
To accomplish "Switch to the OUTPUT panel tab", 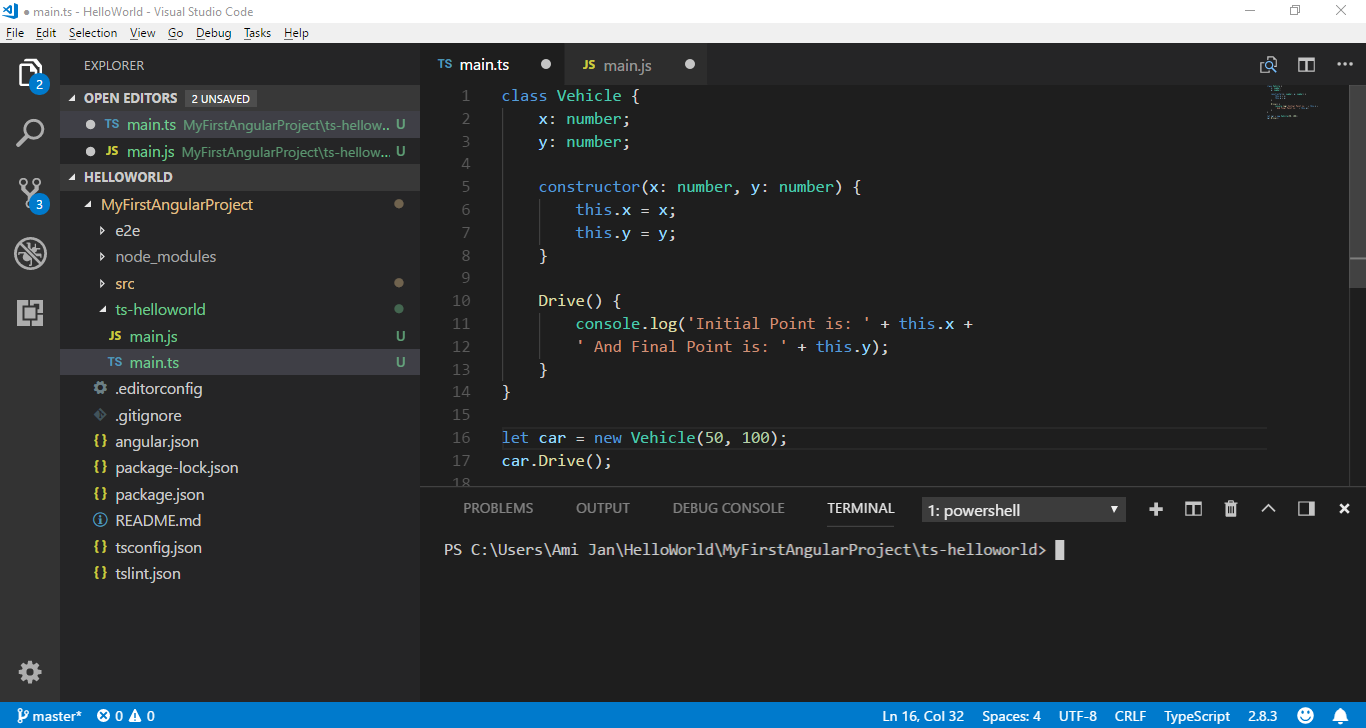I will point(603,508).
